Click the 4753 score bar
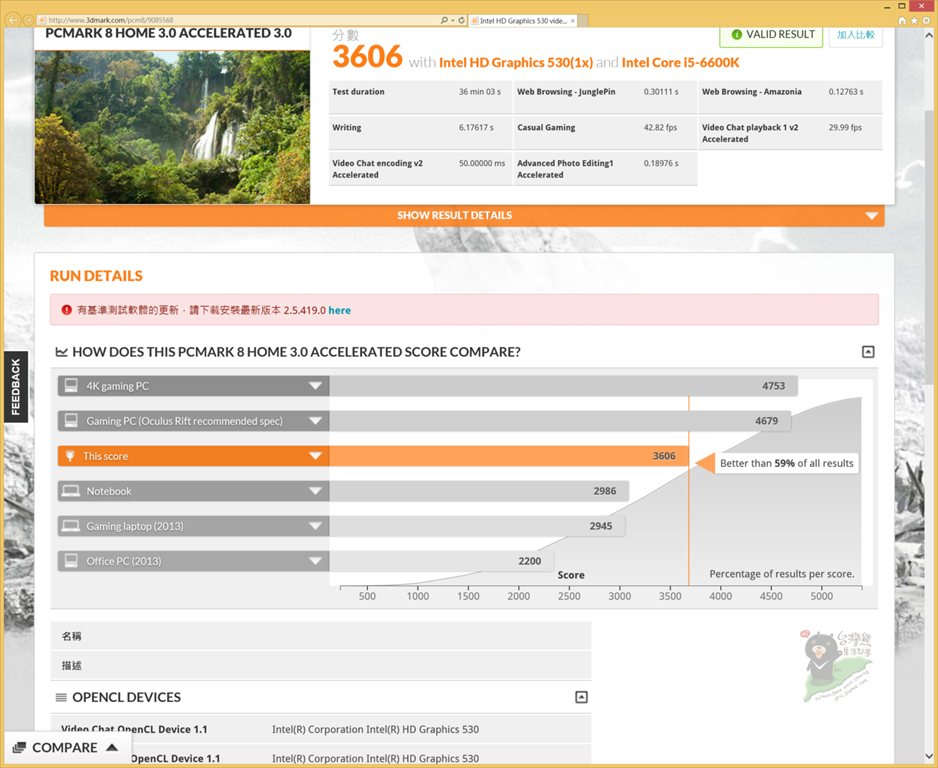The height and width of the screenshot is (768, 938). 564,386
